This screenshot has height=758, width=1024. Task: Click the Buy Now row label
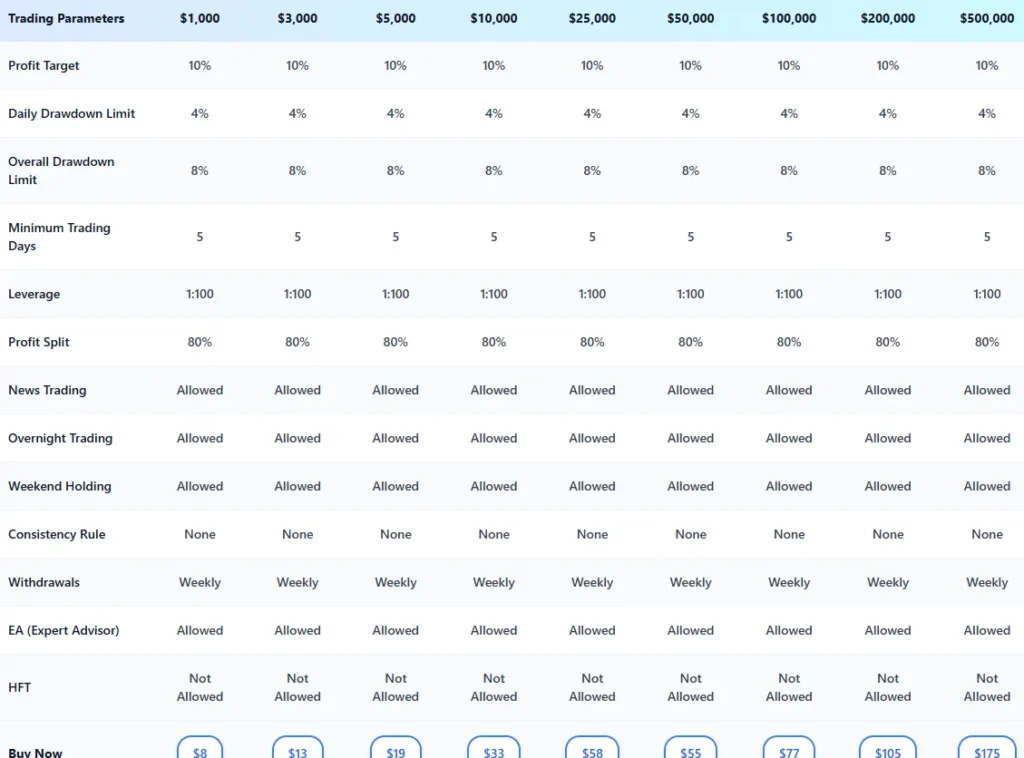coord(36,752)
